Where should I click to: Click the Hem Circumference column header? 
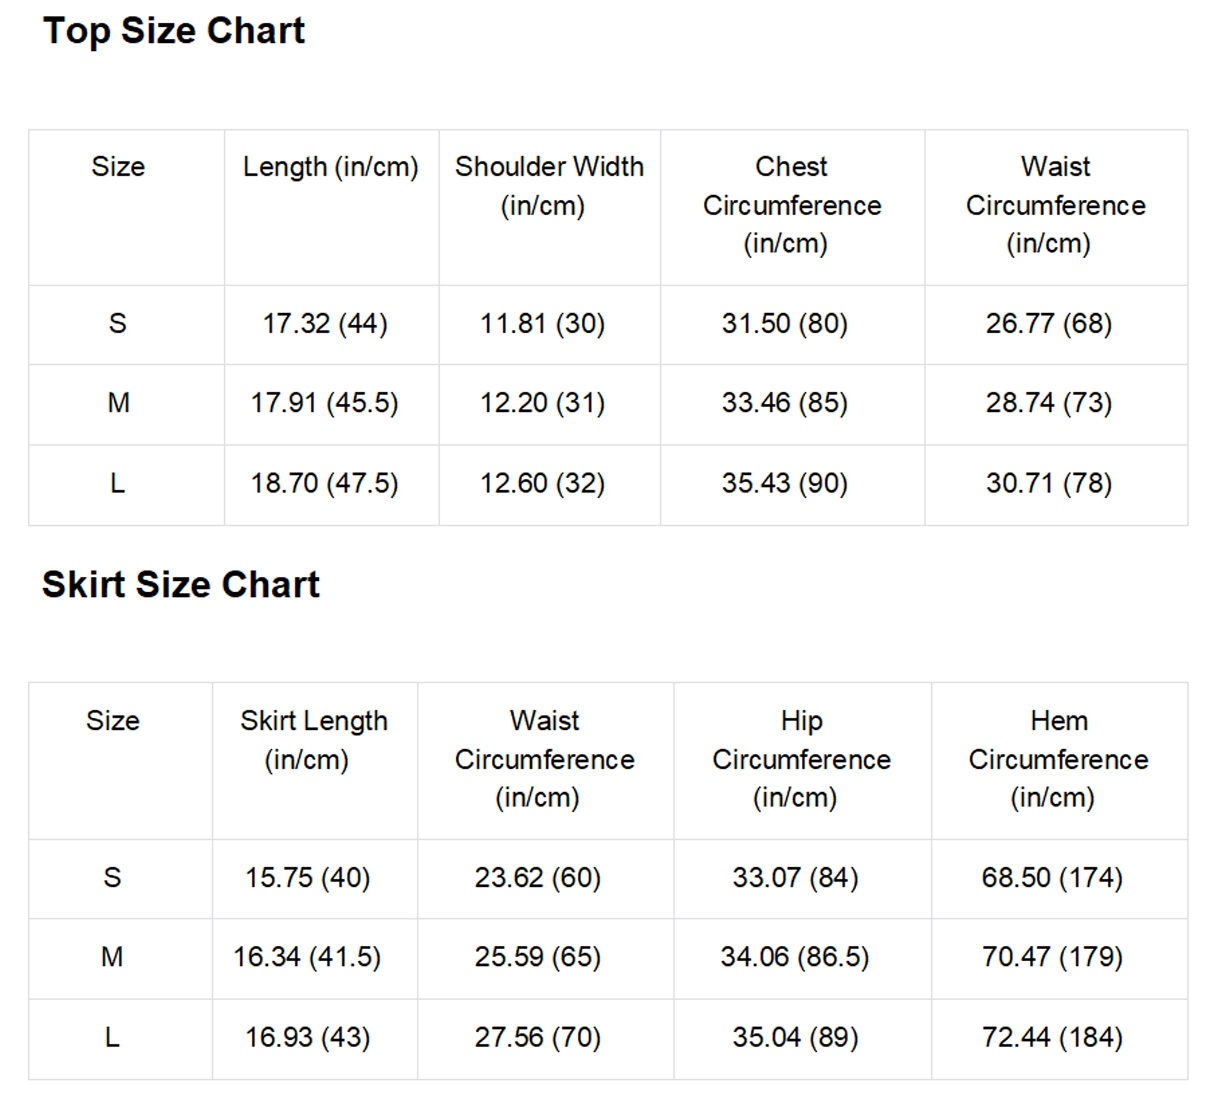coord(1058,759)
